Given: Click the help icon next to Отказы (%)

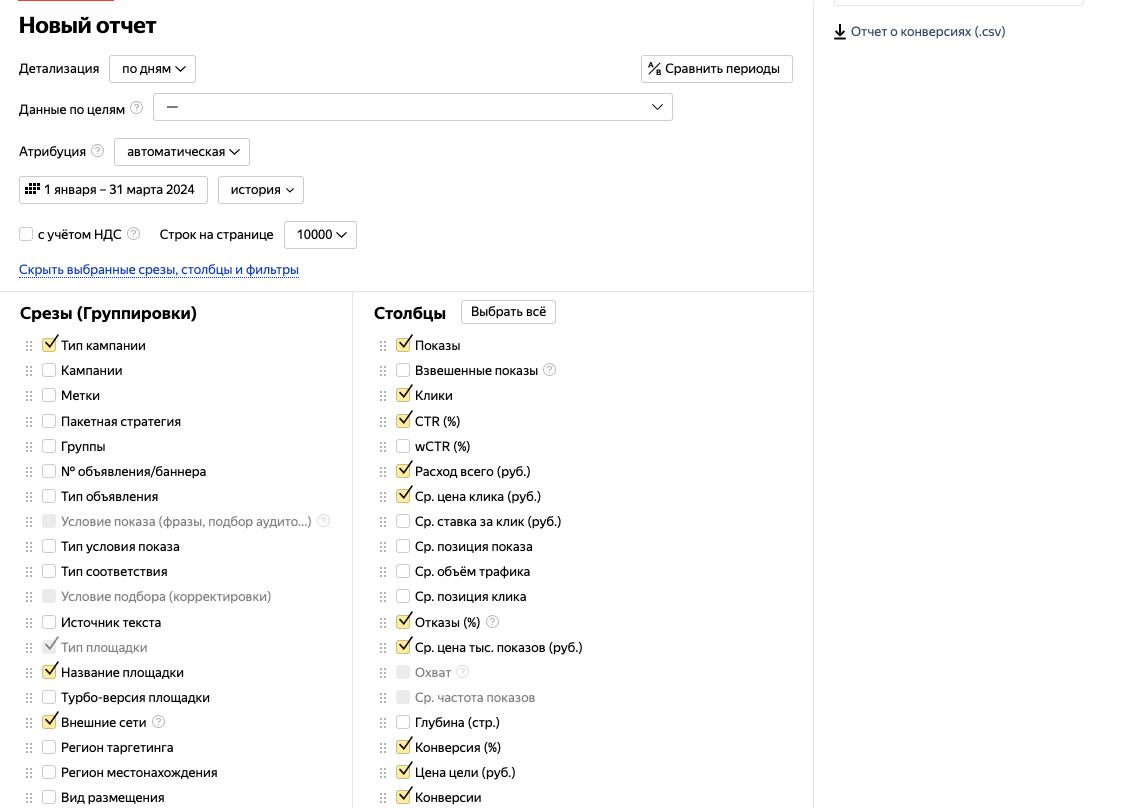Looking at the screenshot, I should click(492, 622).
